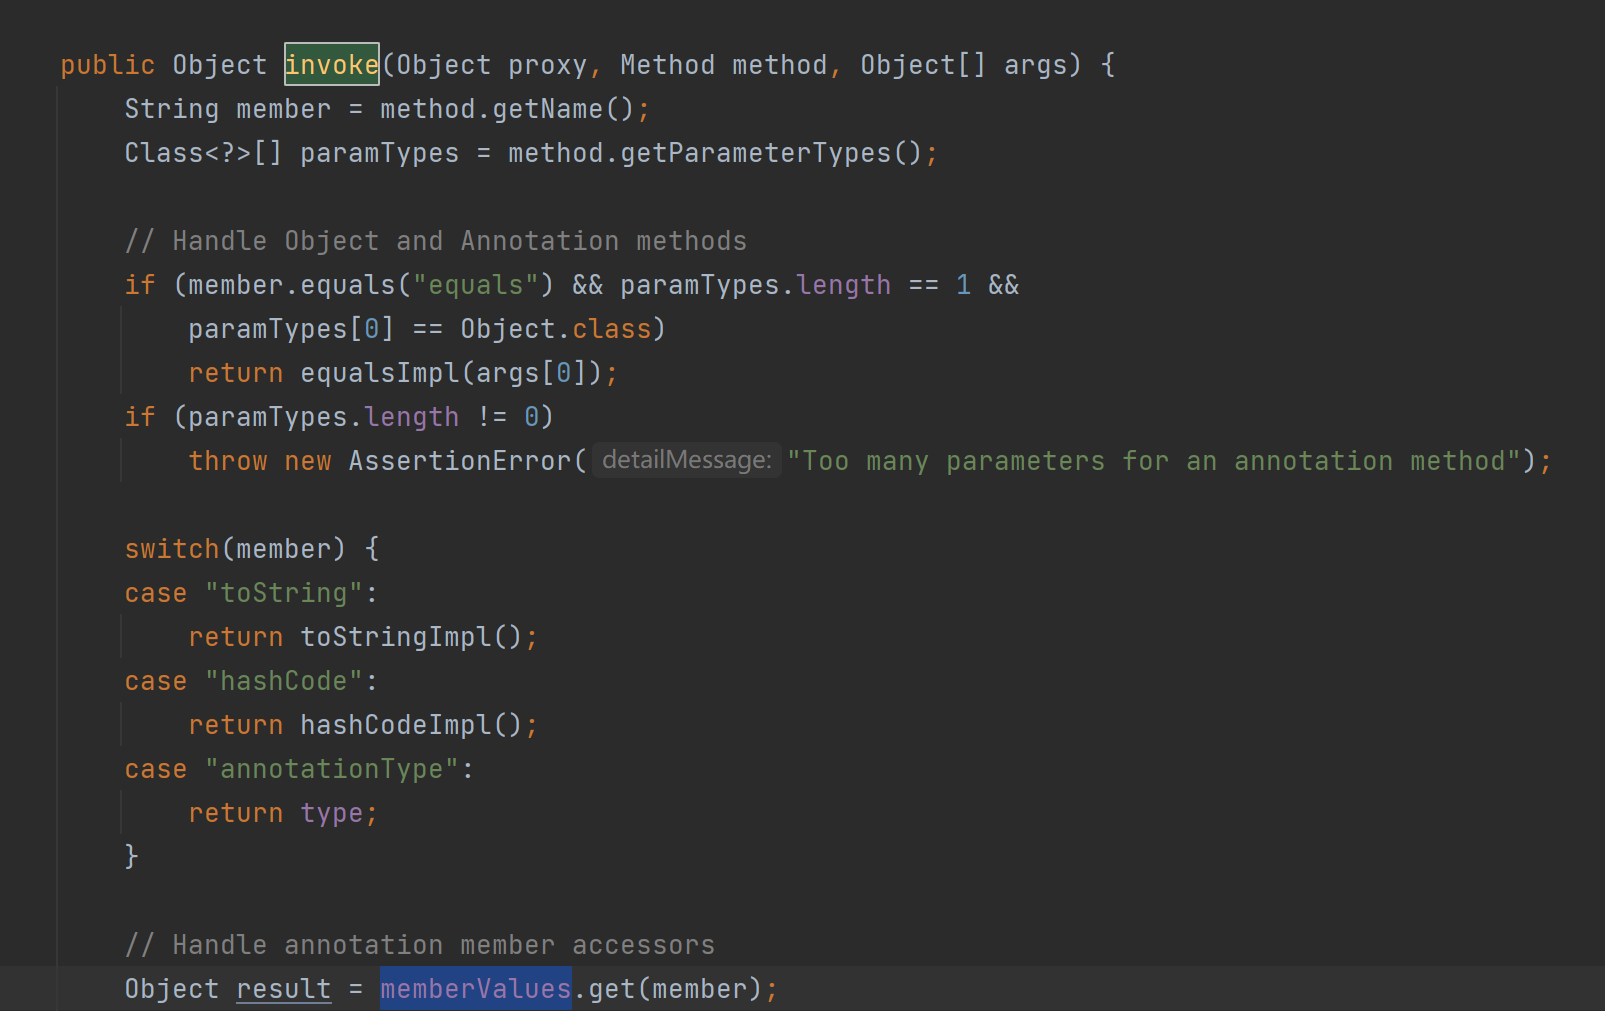Click the highlighted invoke method name
The height and width of the screenshot is (1011, 1605).
pyautogui.click(x=331, y=65)
